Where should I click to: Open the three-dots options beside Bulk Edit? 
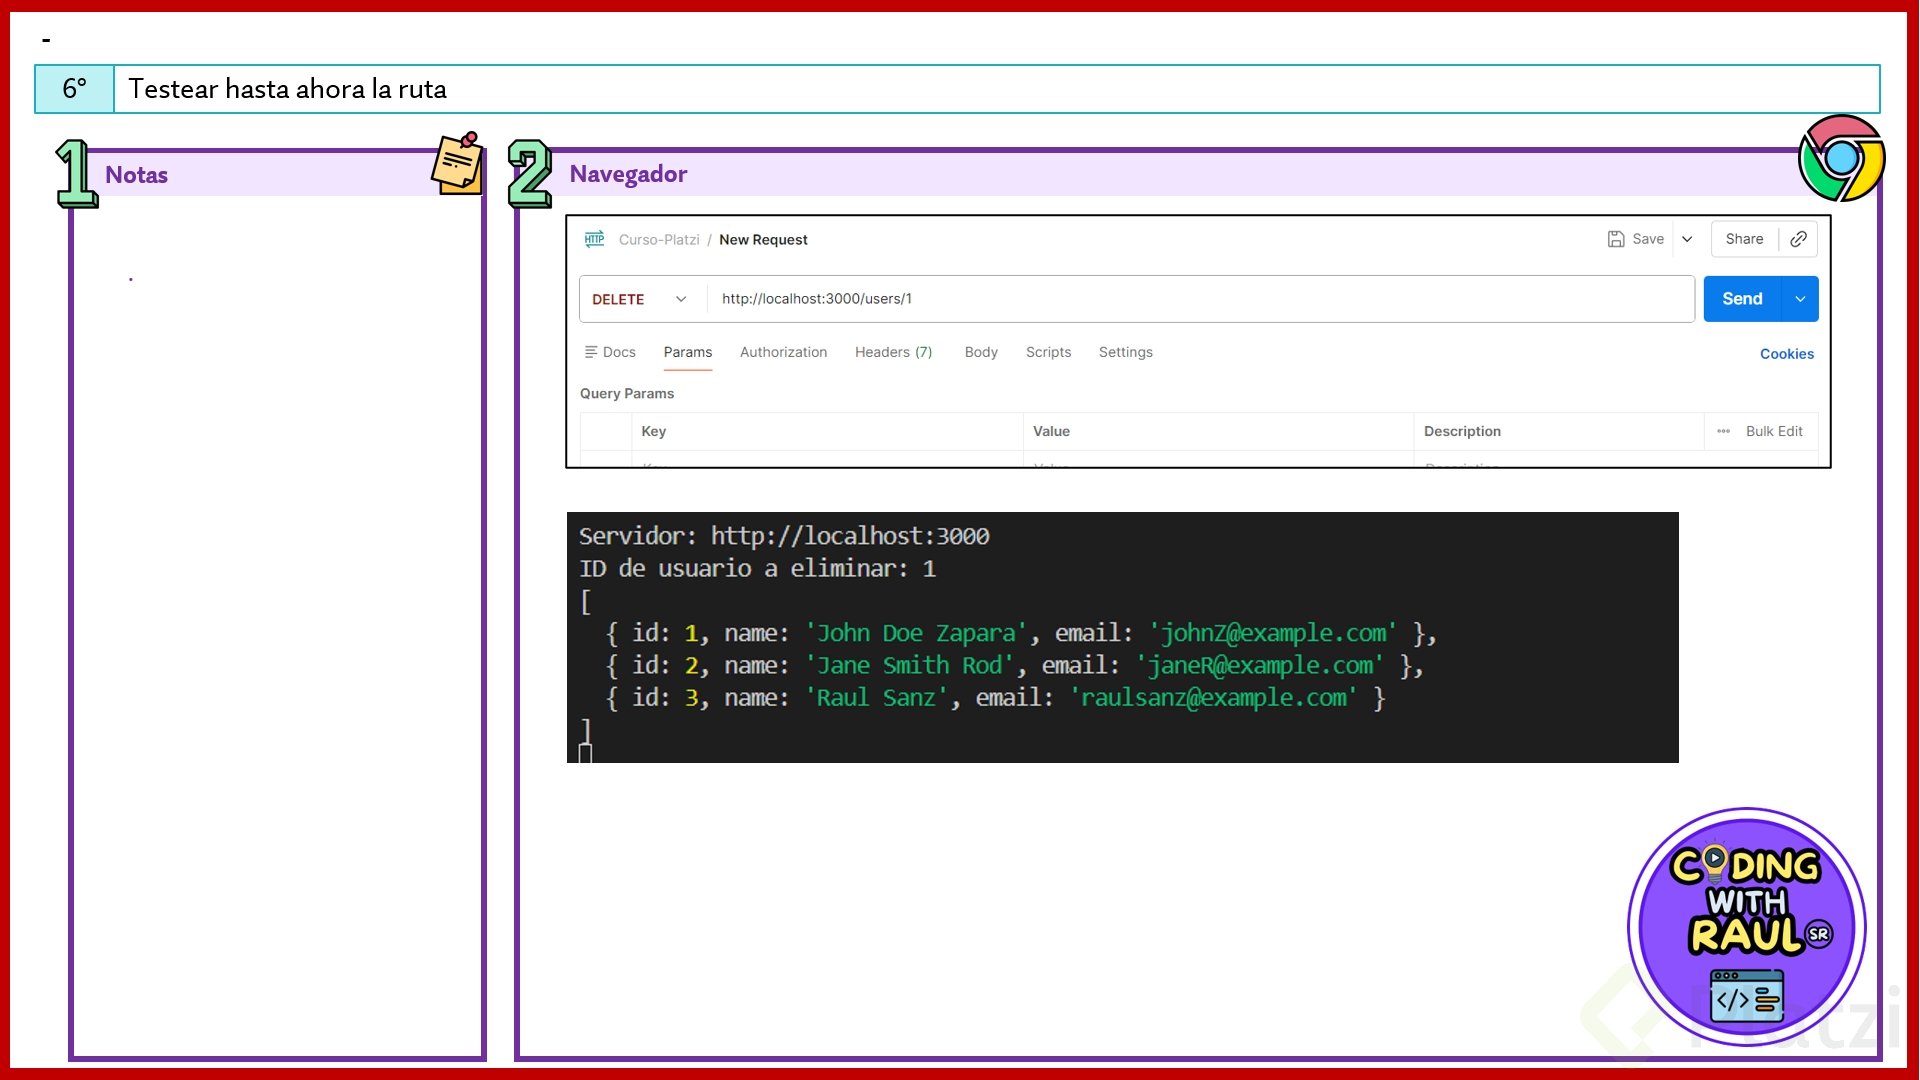click(x=1723, y=431)
